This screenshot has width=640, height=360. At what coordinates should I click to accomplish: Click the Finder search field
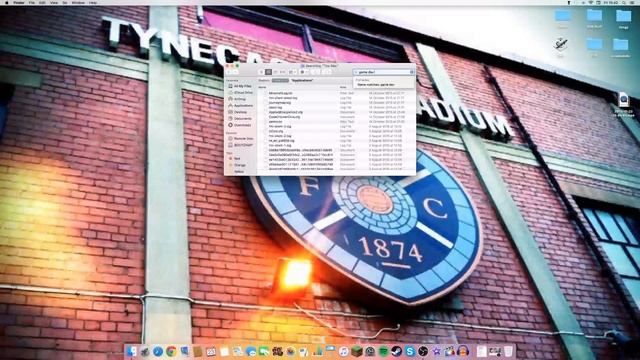click(x=383, y=72)
